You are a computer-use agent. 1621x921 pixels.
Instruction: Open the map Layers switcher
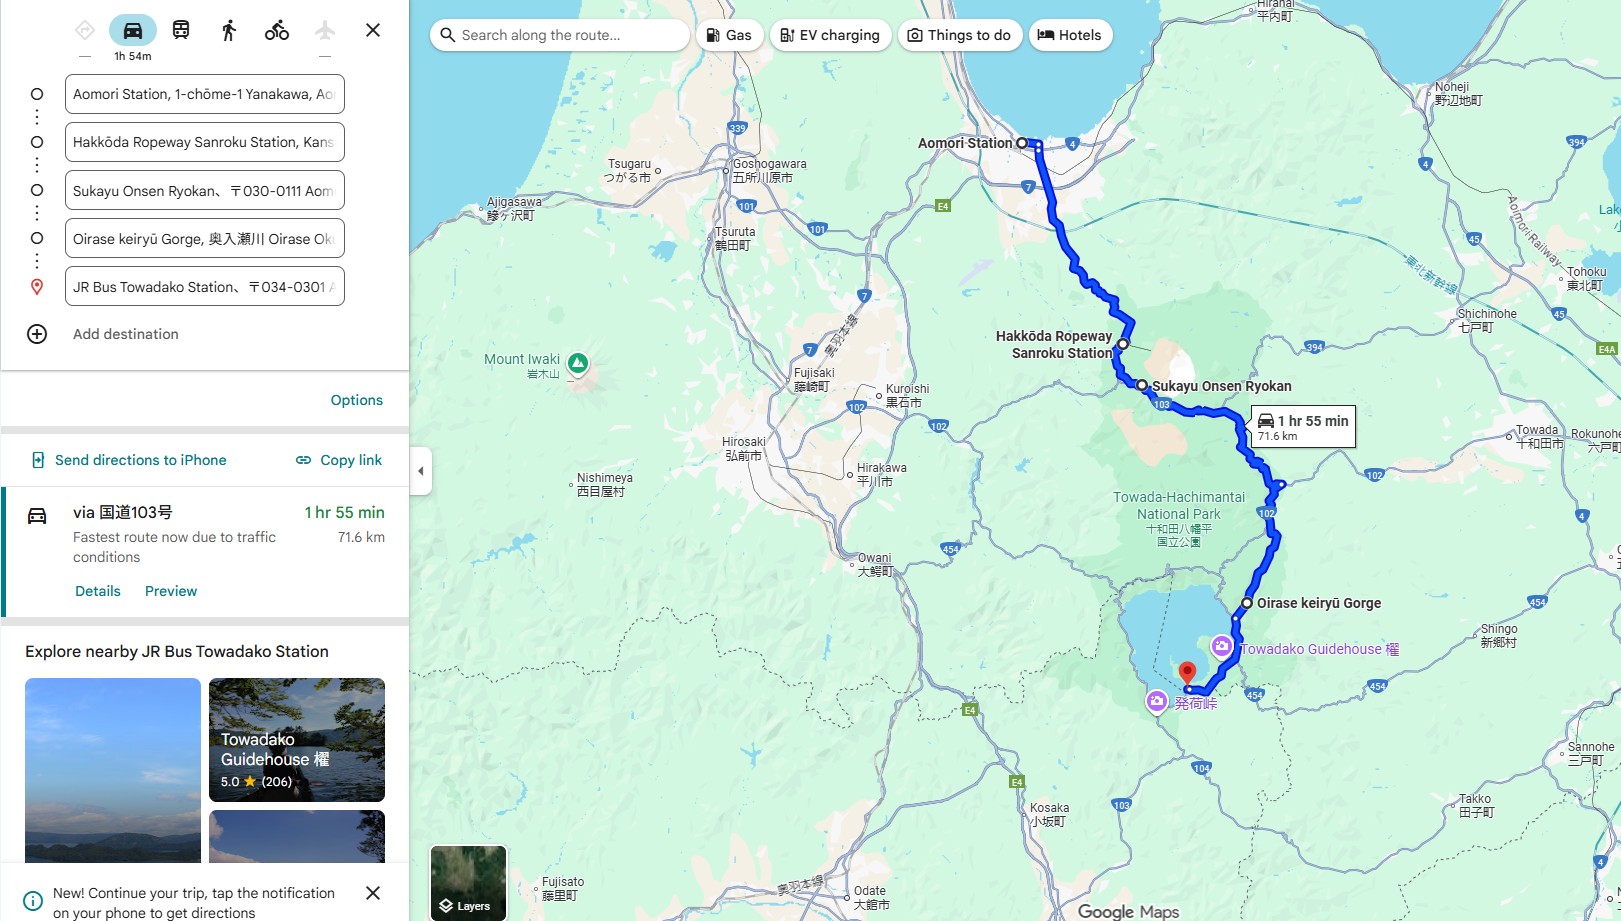tap(468, 883)
